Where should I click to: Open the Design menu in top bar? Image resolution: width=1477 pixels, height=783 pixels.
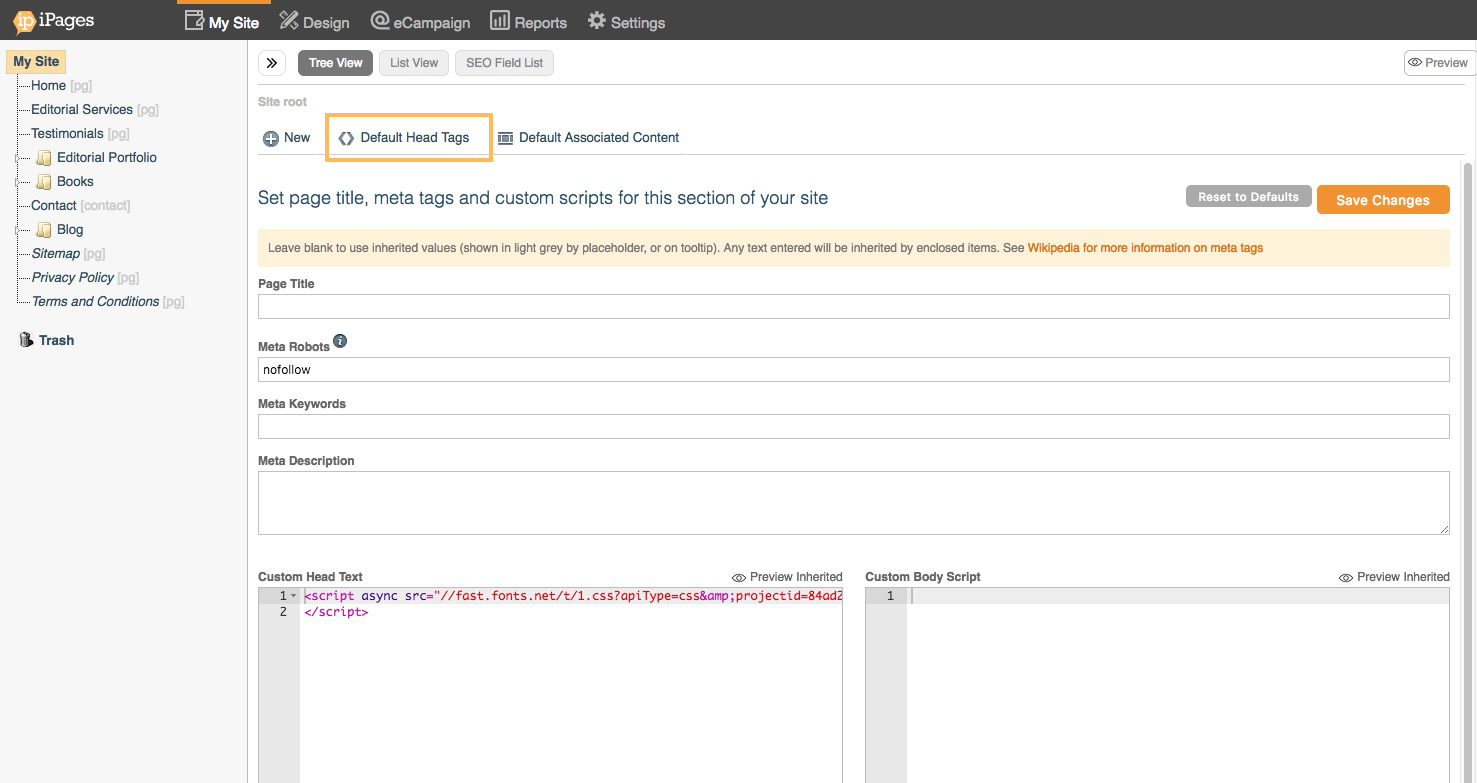tap(314, 22)
